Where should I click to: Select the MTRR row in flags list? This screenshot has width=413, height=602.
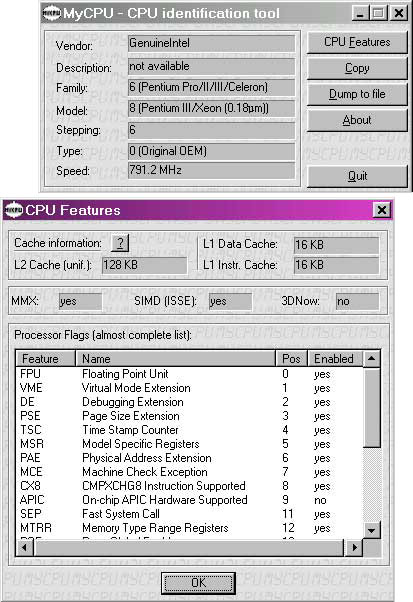[190, 528]
